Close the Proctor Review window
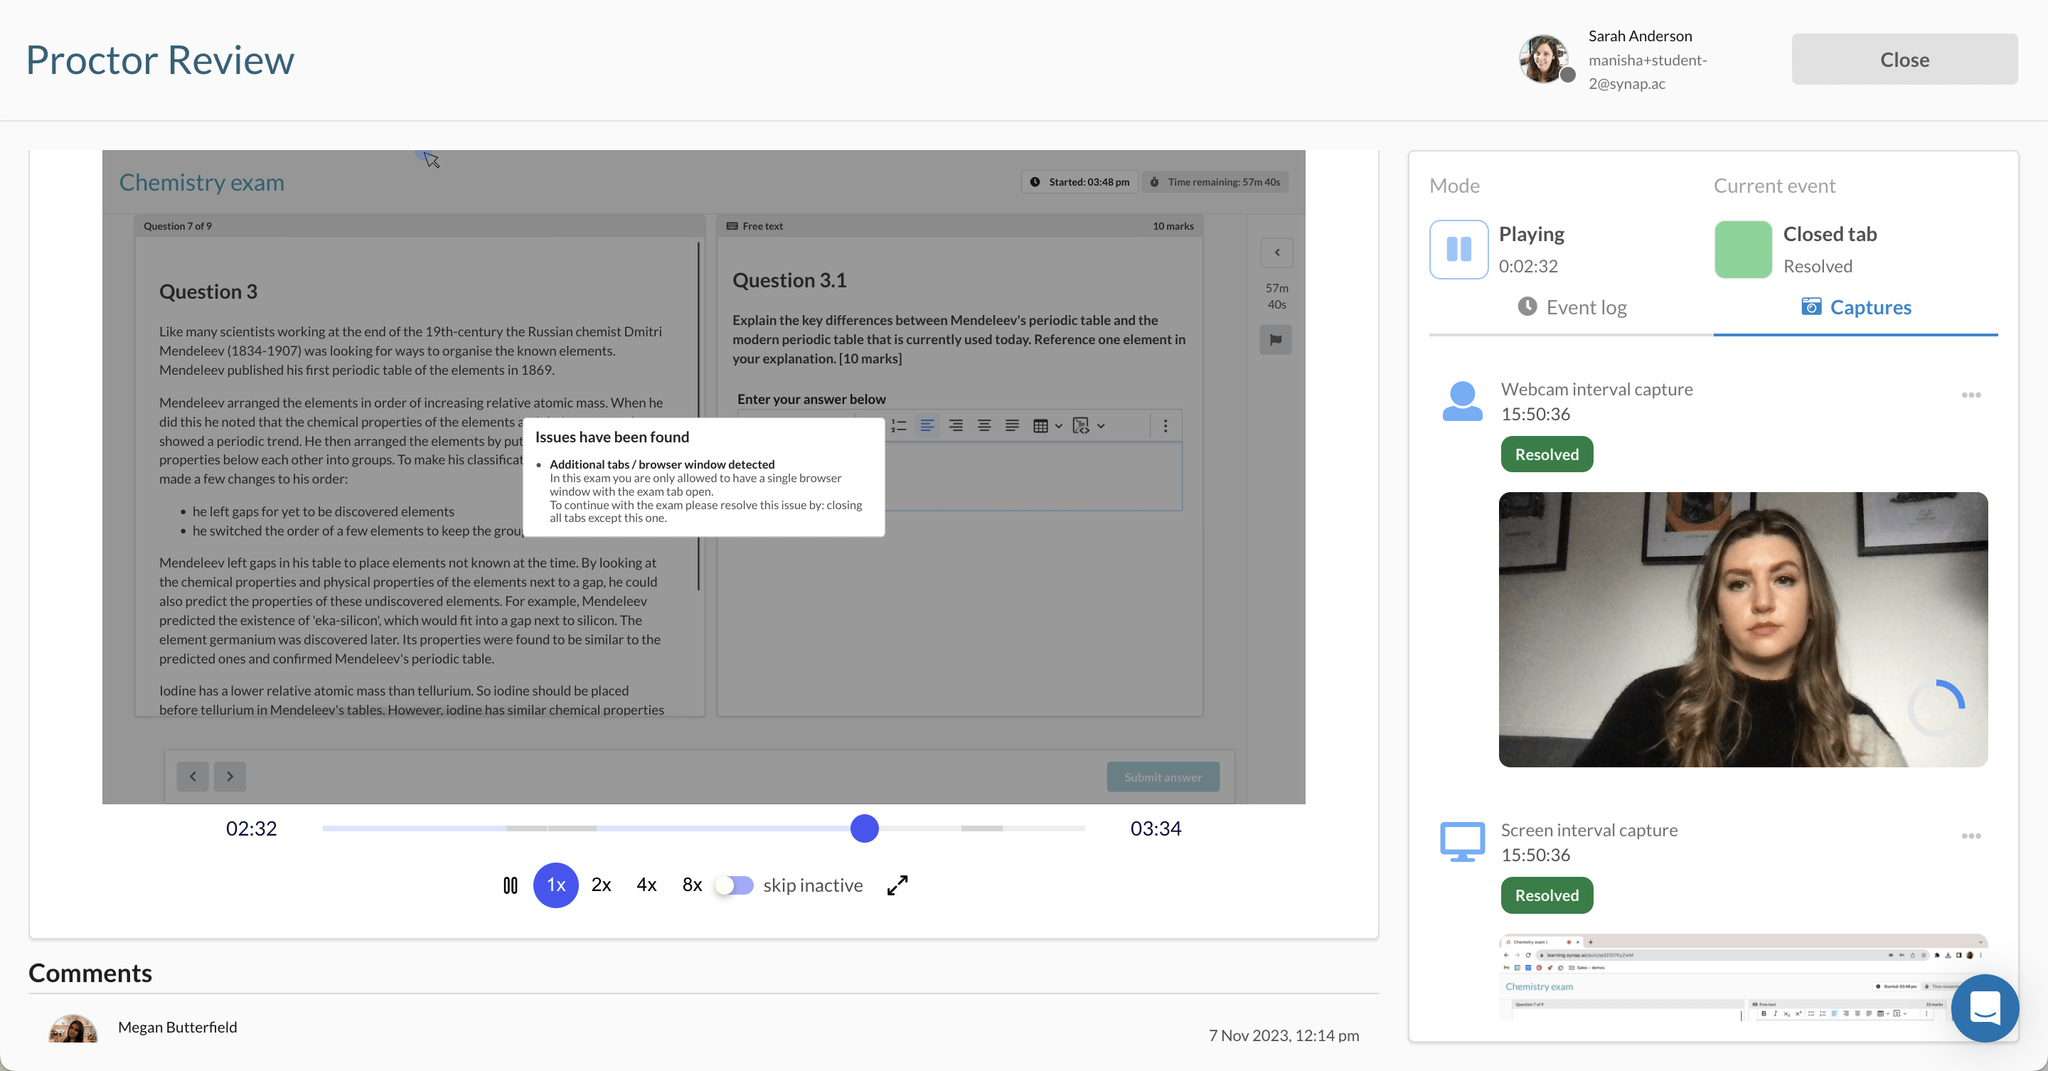This screenshot has height=1071, width=2048. tap(1904, 59)
